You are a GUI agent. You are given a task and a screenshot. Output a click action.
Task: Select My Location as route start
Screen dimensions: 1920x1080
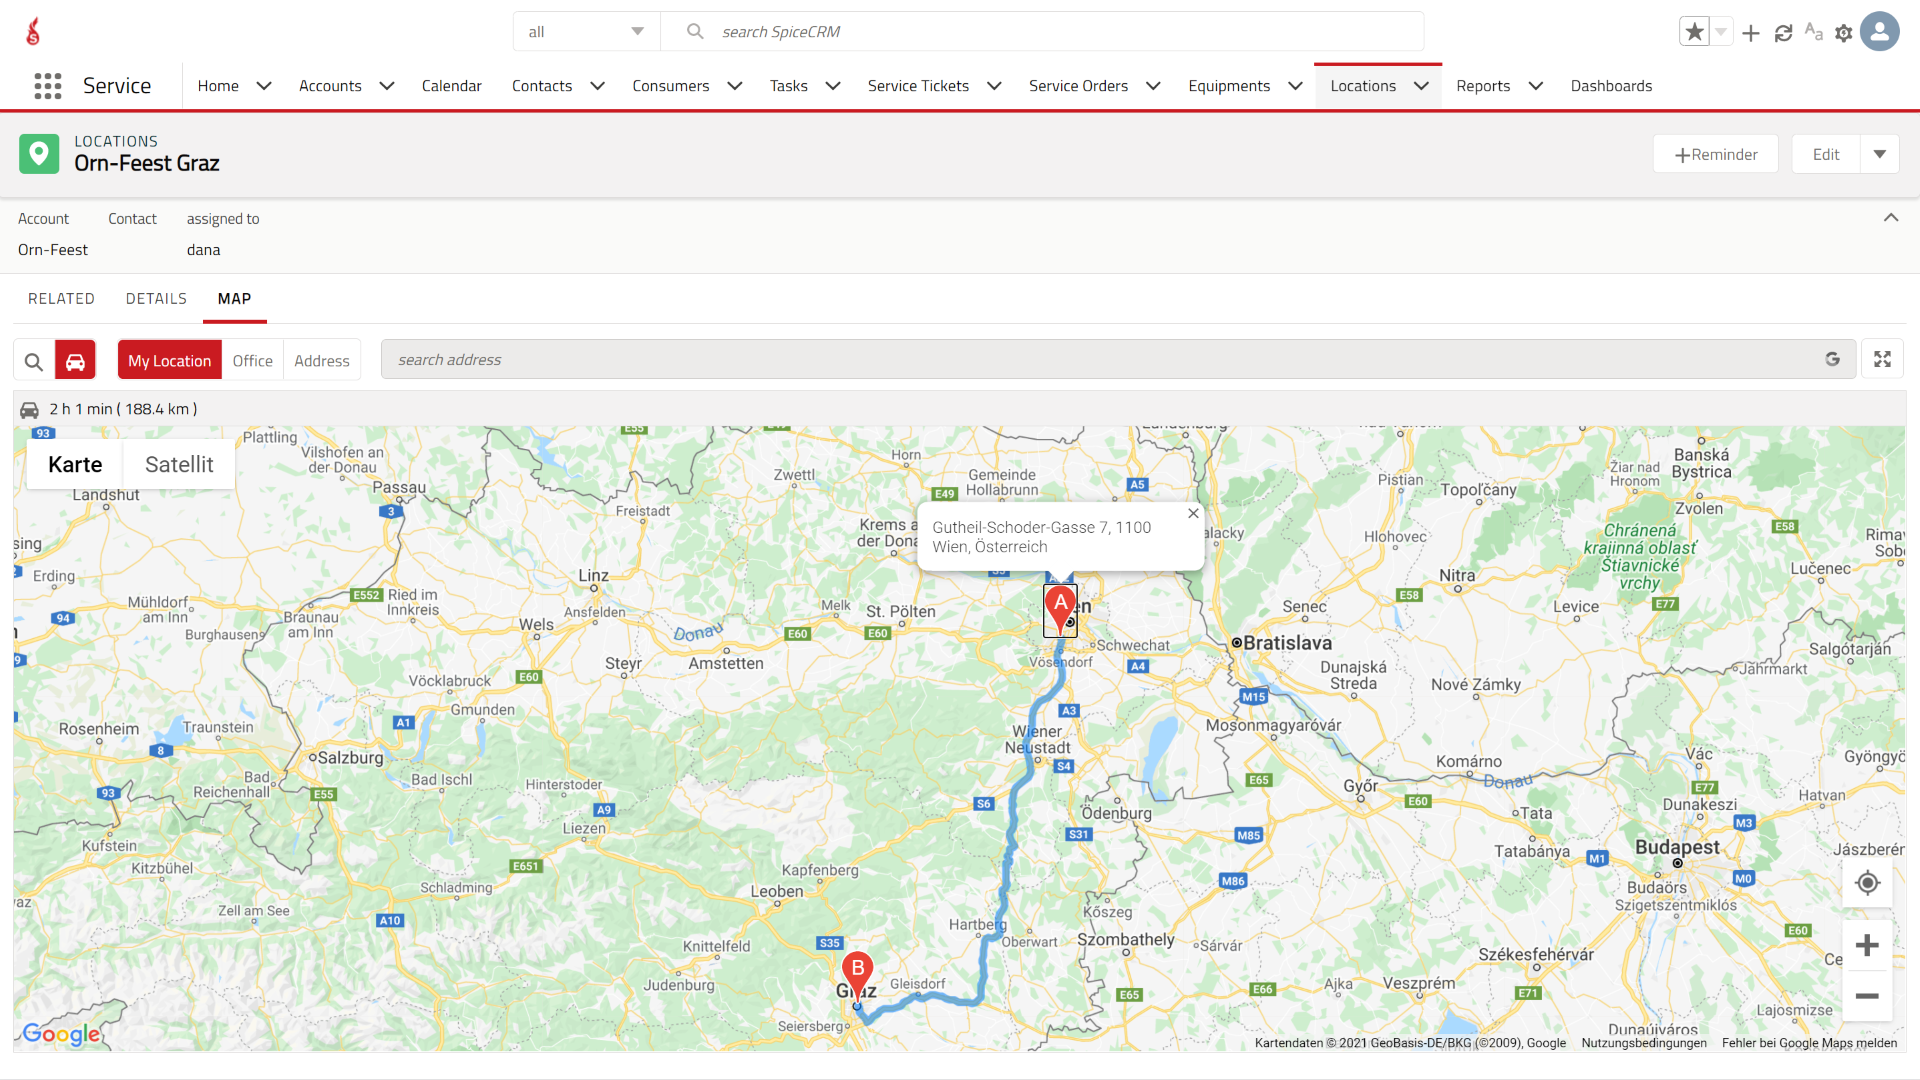(169, 361)
